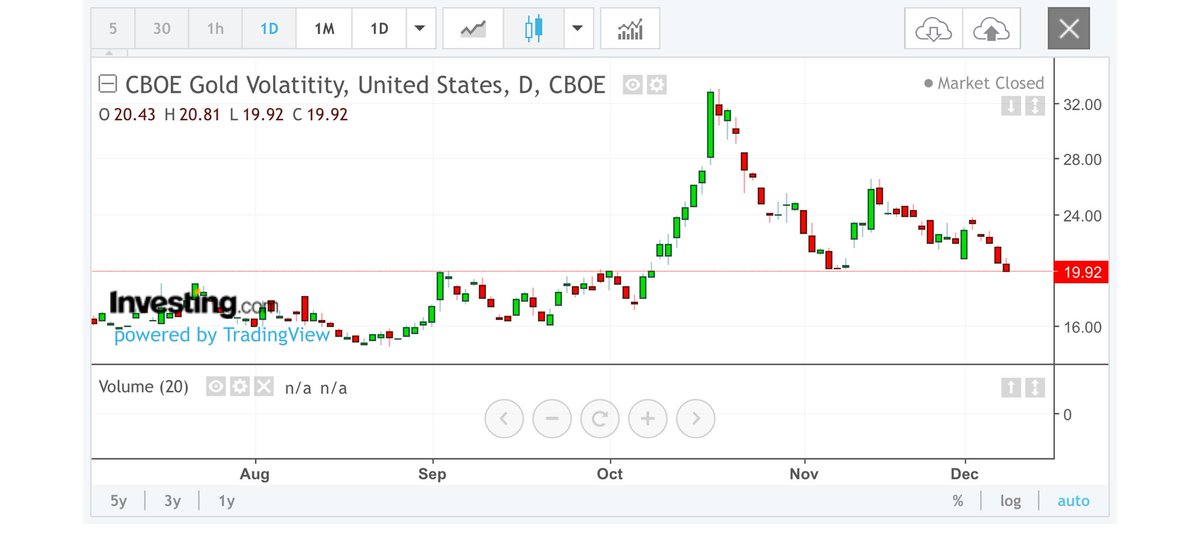Image resolution: width=1200 pixels, height=554 pixels.
Task: Toggle percent scale mode
Action: 958,501
